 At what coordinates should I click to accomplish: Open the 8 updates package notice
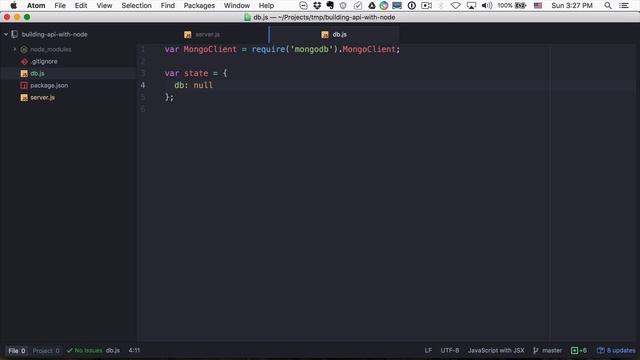(616, 350)
